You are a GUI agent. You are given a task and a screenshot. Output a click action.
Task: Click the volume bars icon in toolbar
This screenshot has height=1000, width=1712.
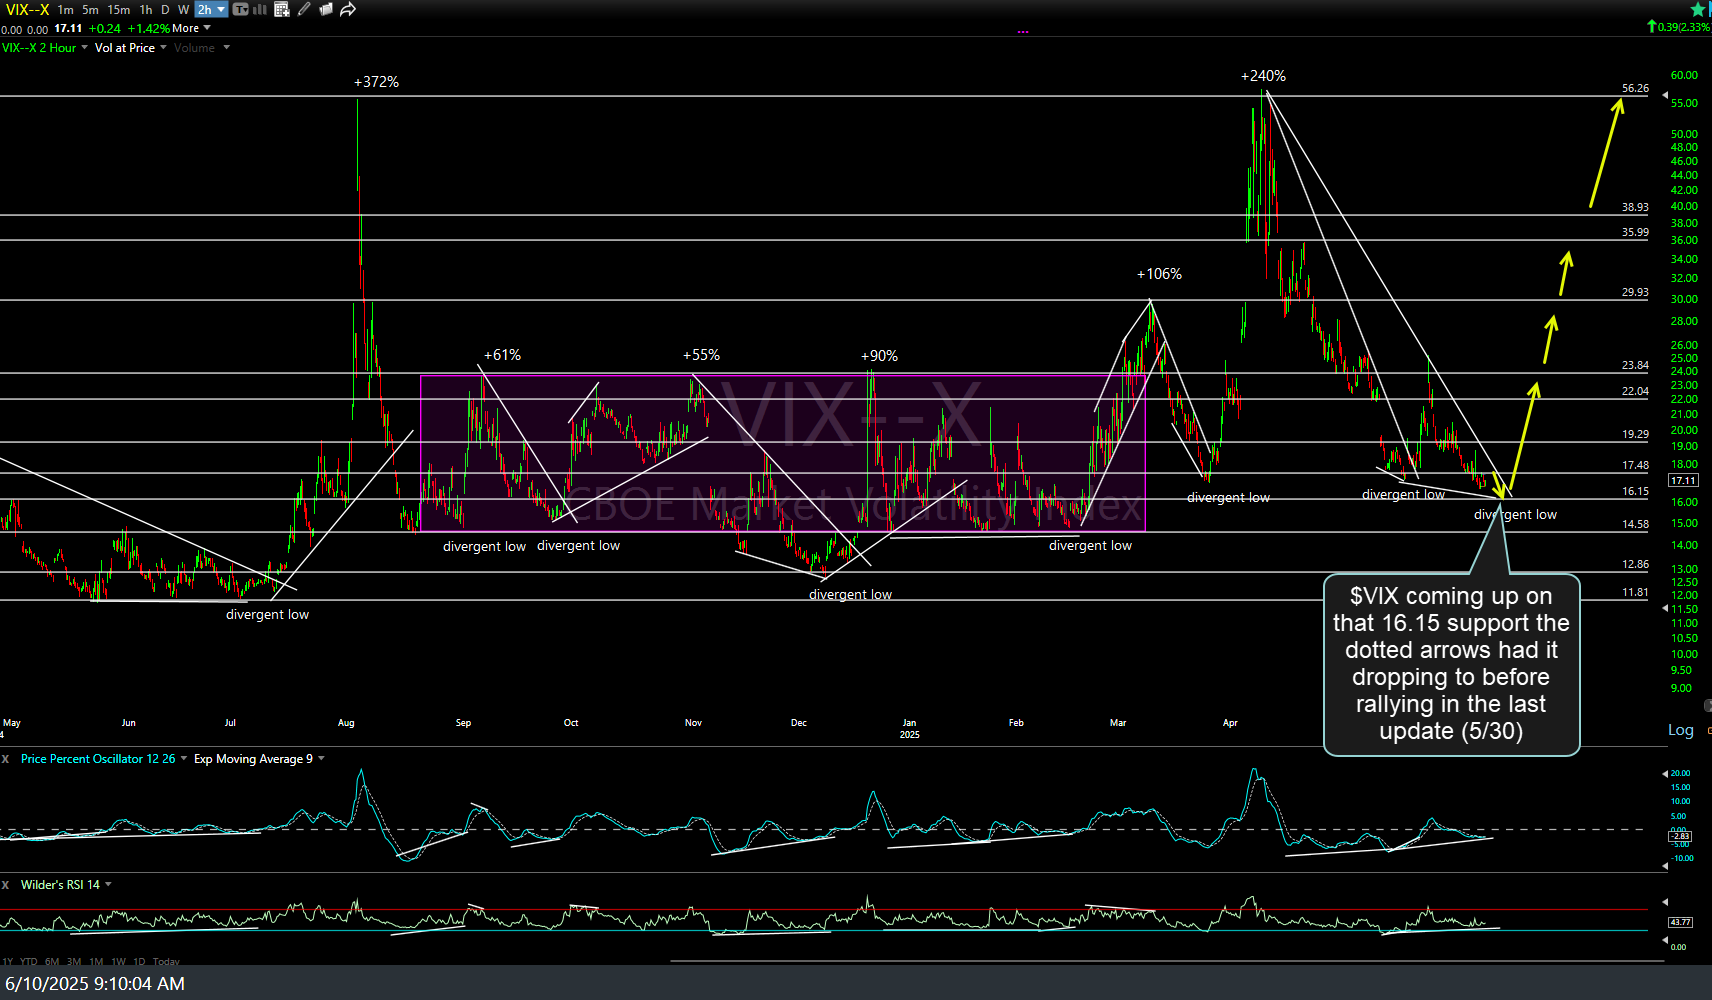259,9
